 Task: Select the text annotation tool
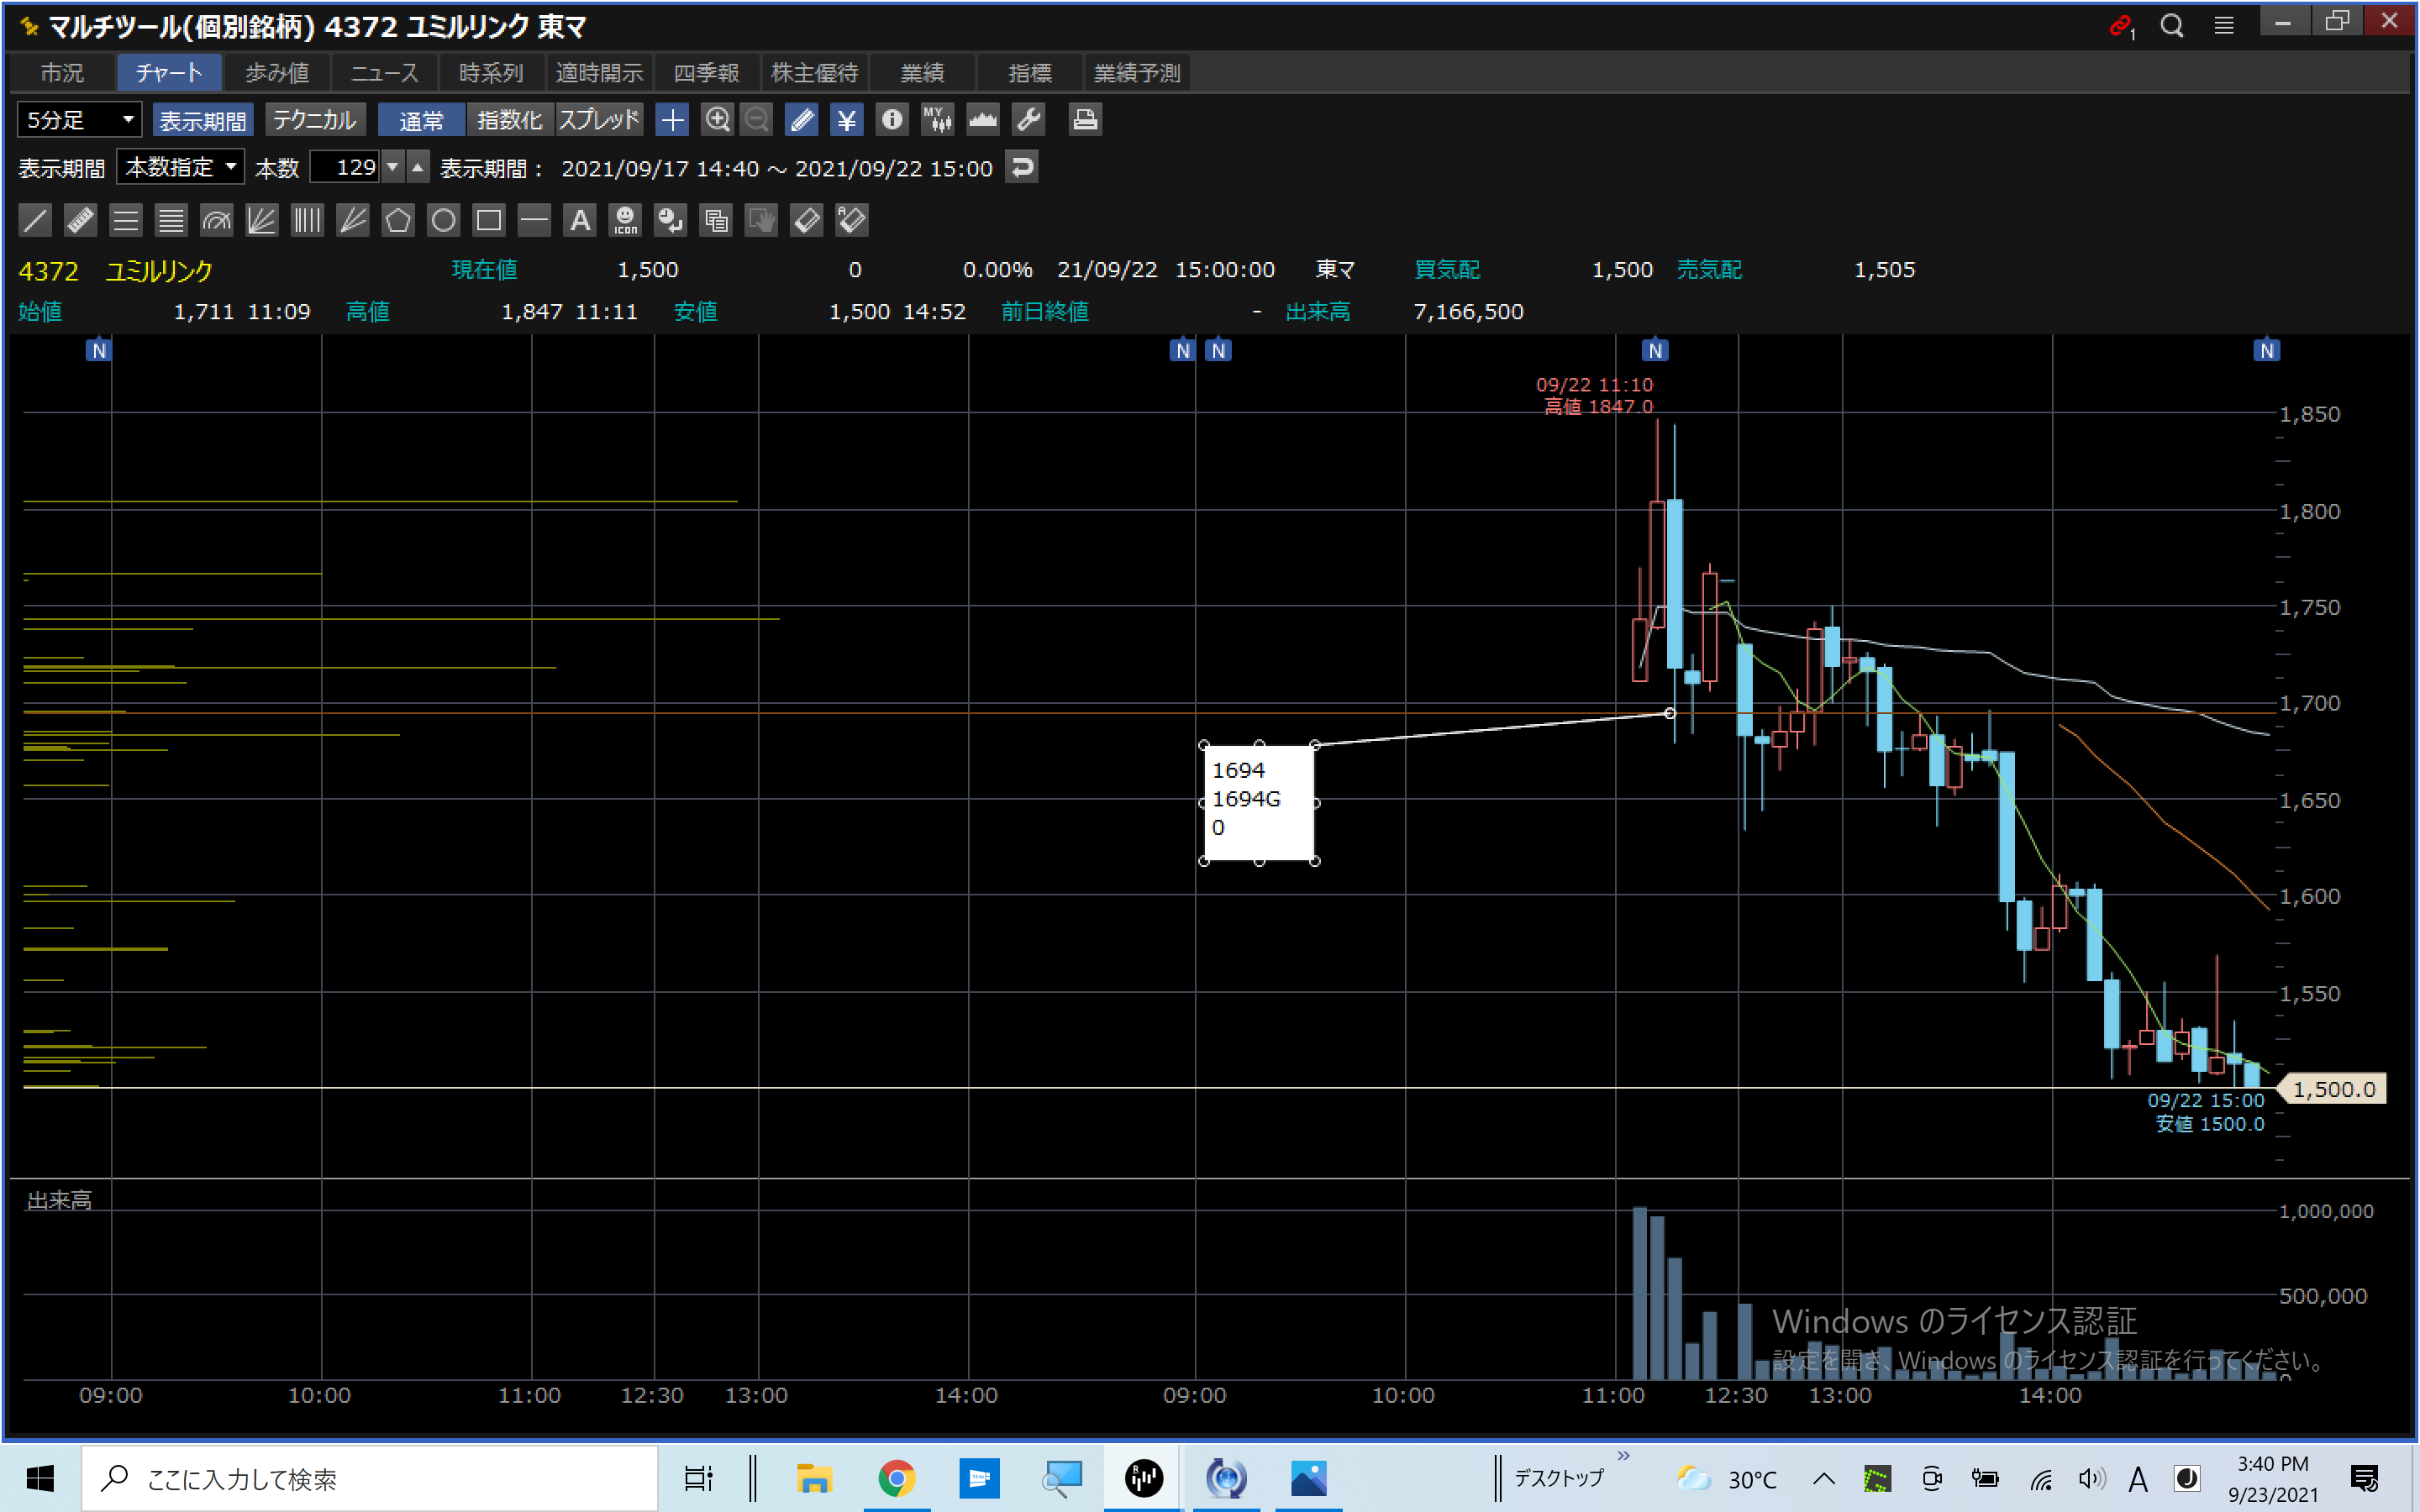coord(580,220)
